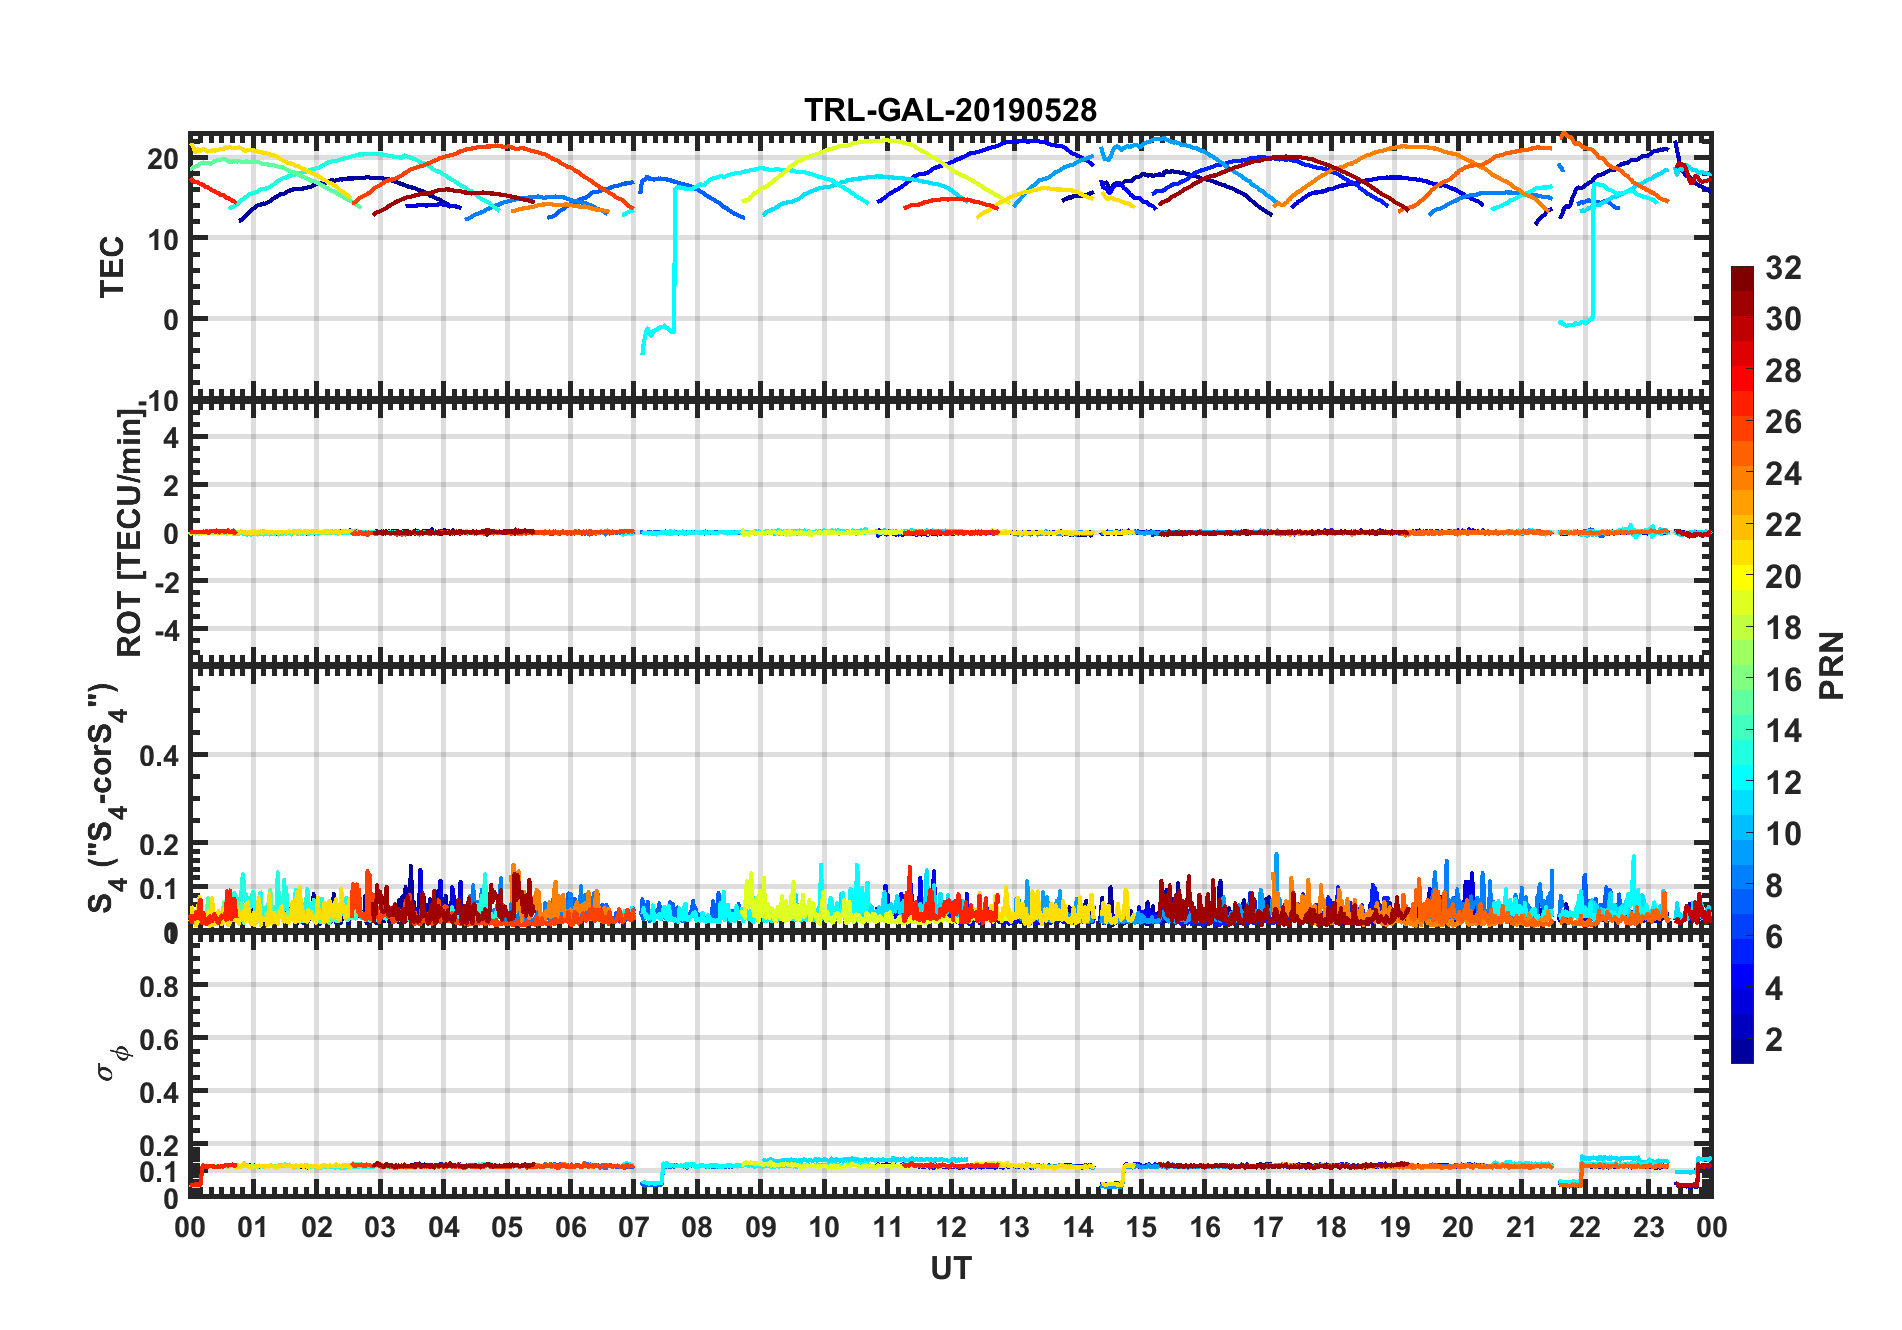Click x-axis tick label 11
The height and width of the screenshot is (1330, 1902).
click(x=887, y=1228)
